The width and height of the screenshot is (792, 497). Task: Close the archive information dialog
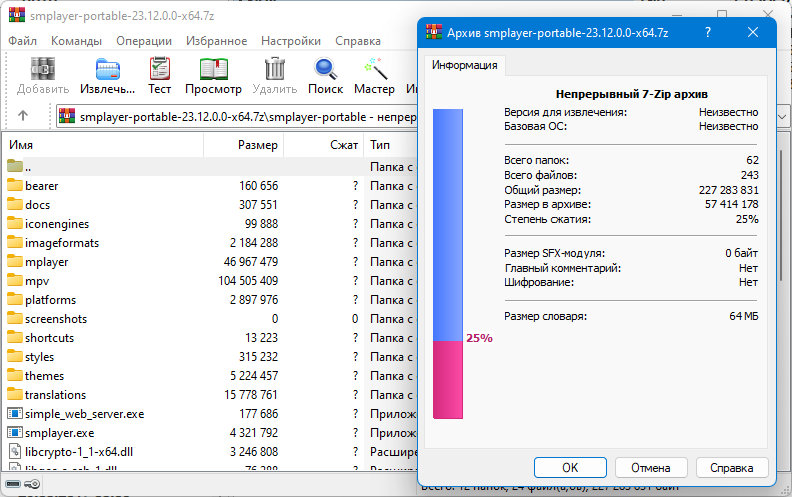coord(753,32)
